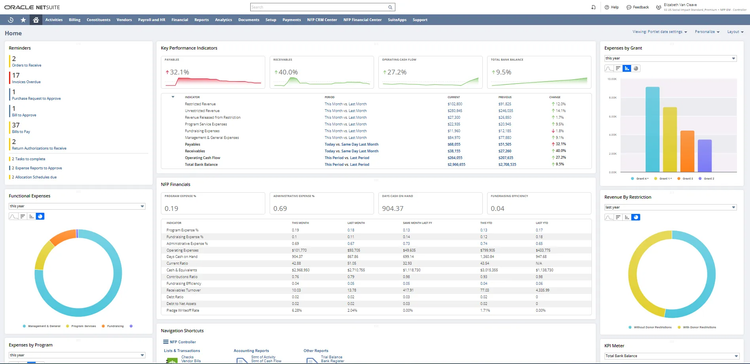Screen dimensions: 750x364
Task: Select column chart icon in Revenue By Restriction
Action: click(x=627, y=217)
